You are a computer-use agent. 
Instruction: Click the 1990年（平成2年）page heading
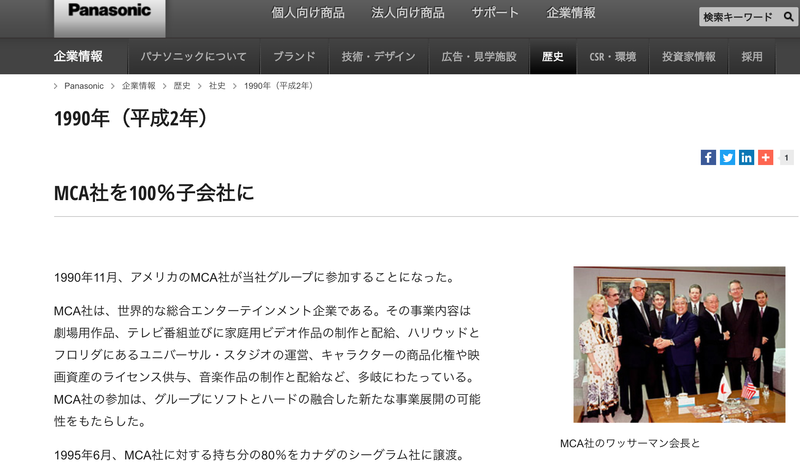click(133, 118)
